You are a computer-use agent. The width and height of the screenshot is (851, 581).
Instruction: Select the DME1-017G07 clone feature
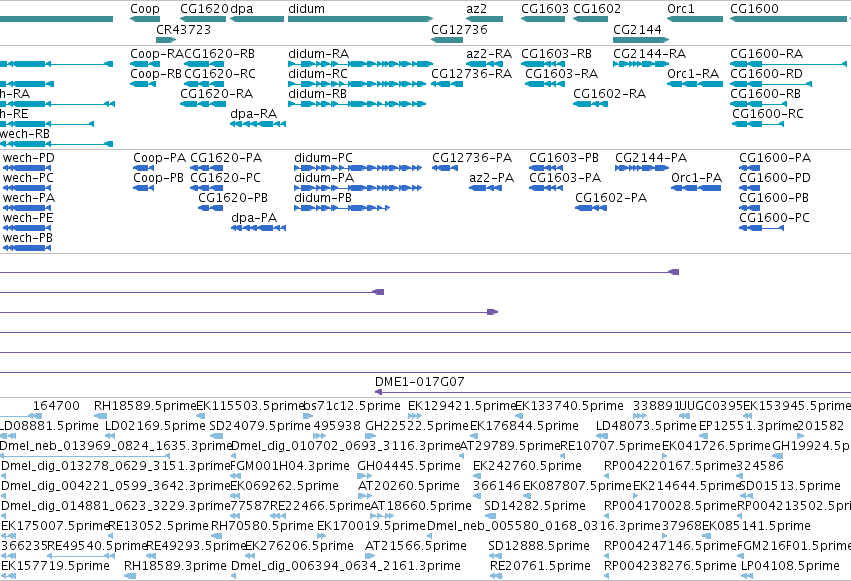pos(613,392)
